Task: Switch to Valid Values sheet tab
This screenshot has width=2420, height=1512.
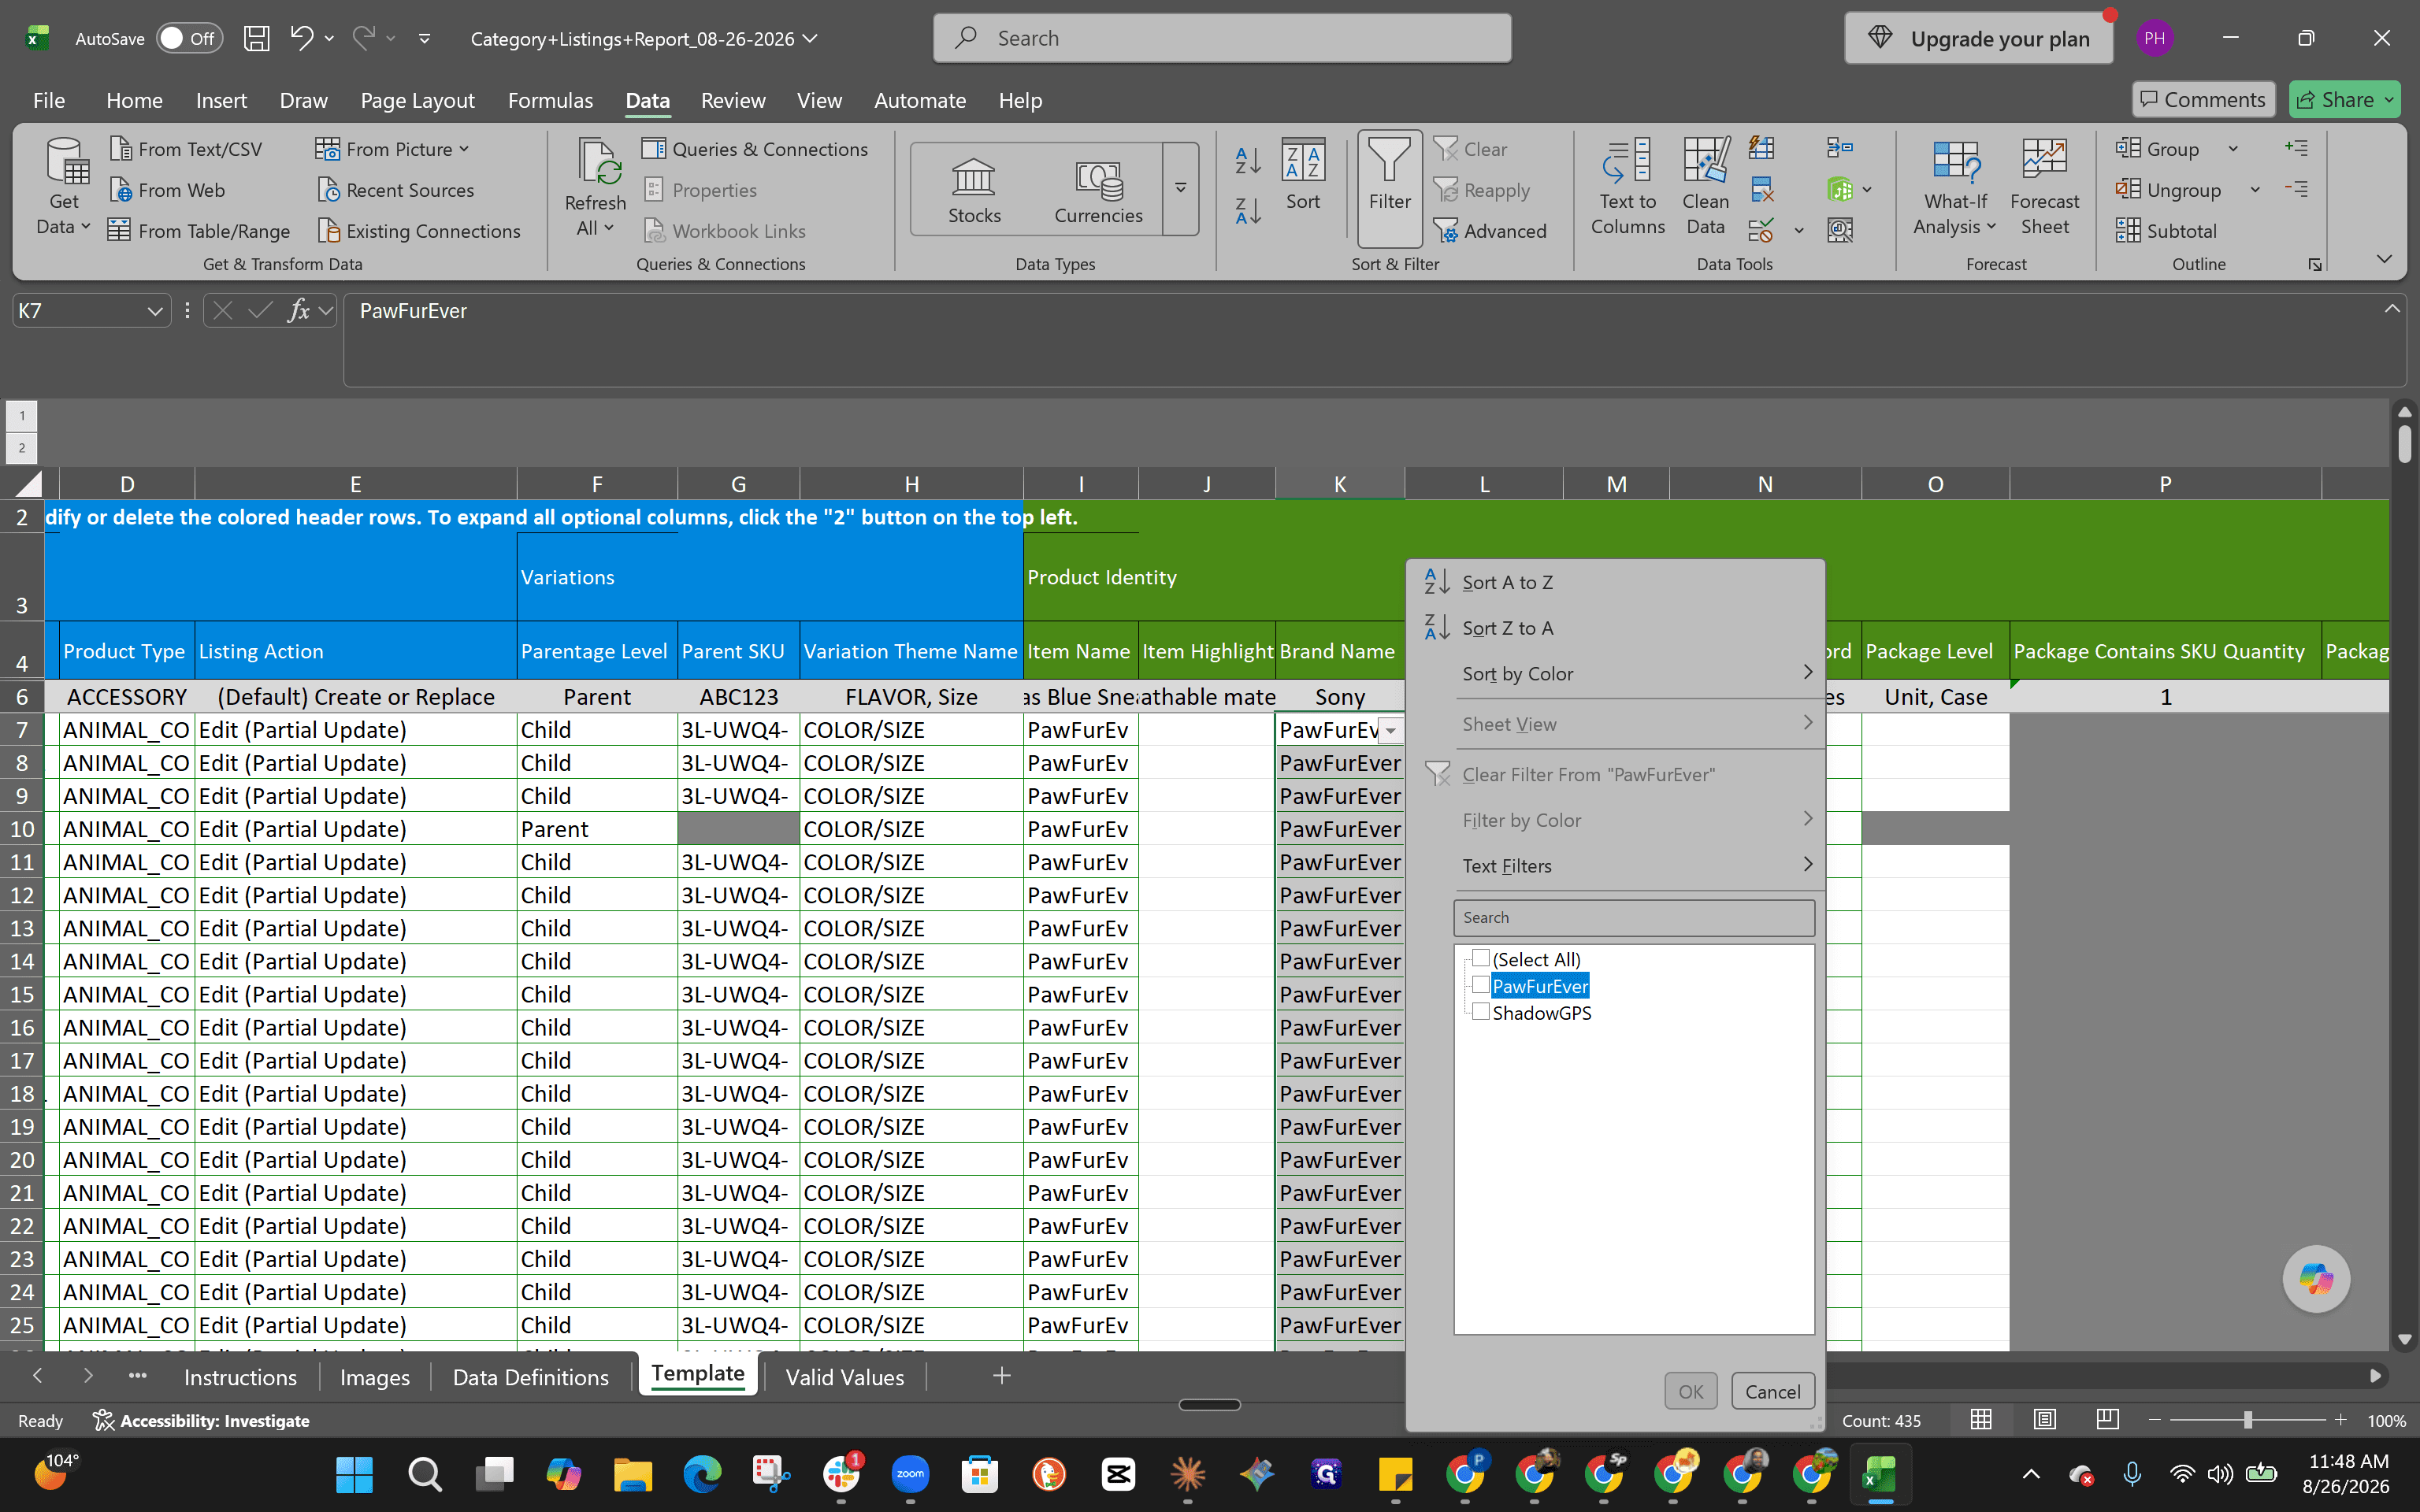Action: (x=844, y=1377)
